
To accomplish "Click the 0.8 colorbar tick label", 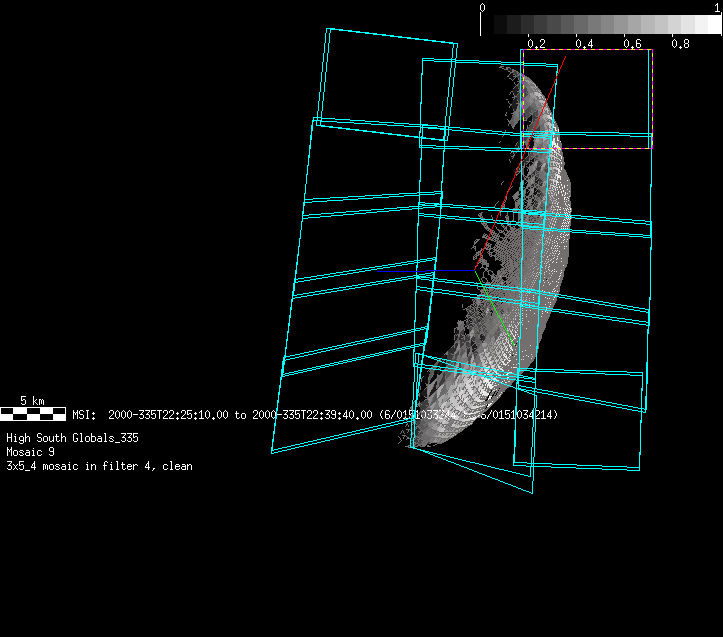I will [x=680, y=44].
